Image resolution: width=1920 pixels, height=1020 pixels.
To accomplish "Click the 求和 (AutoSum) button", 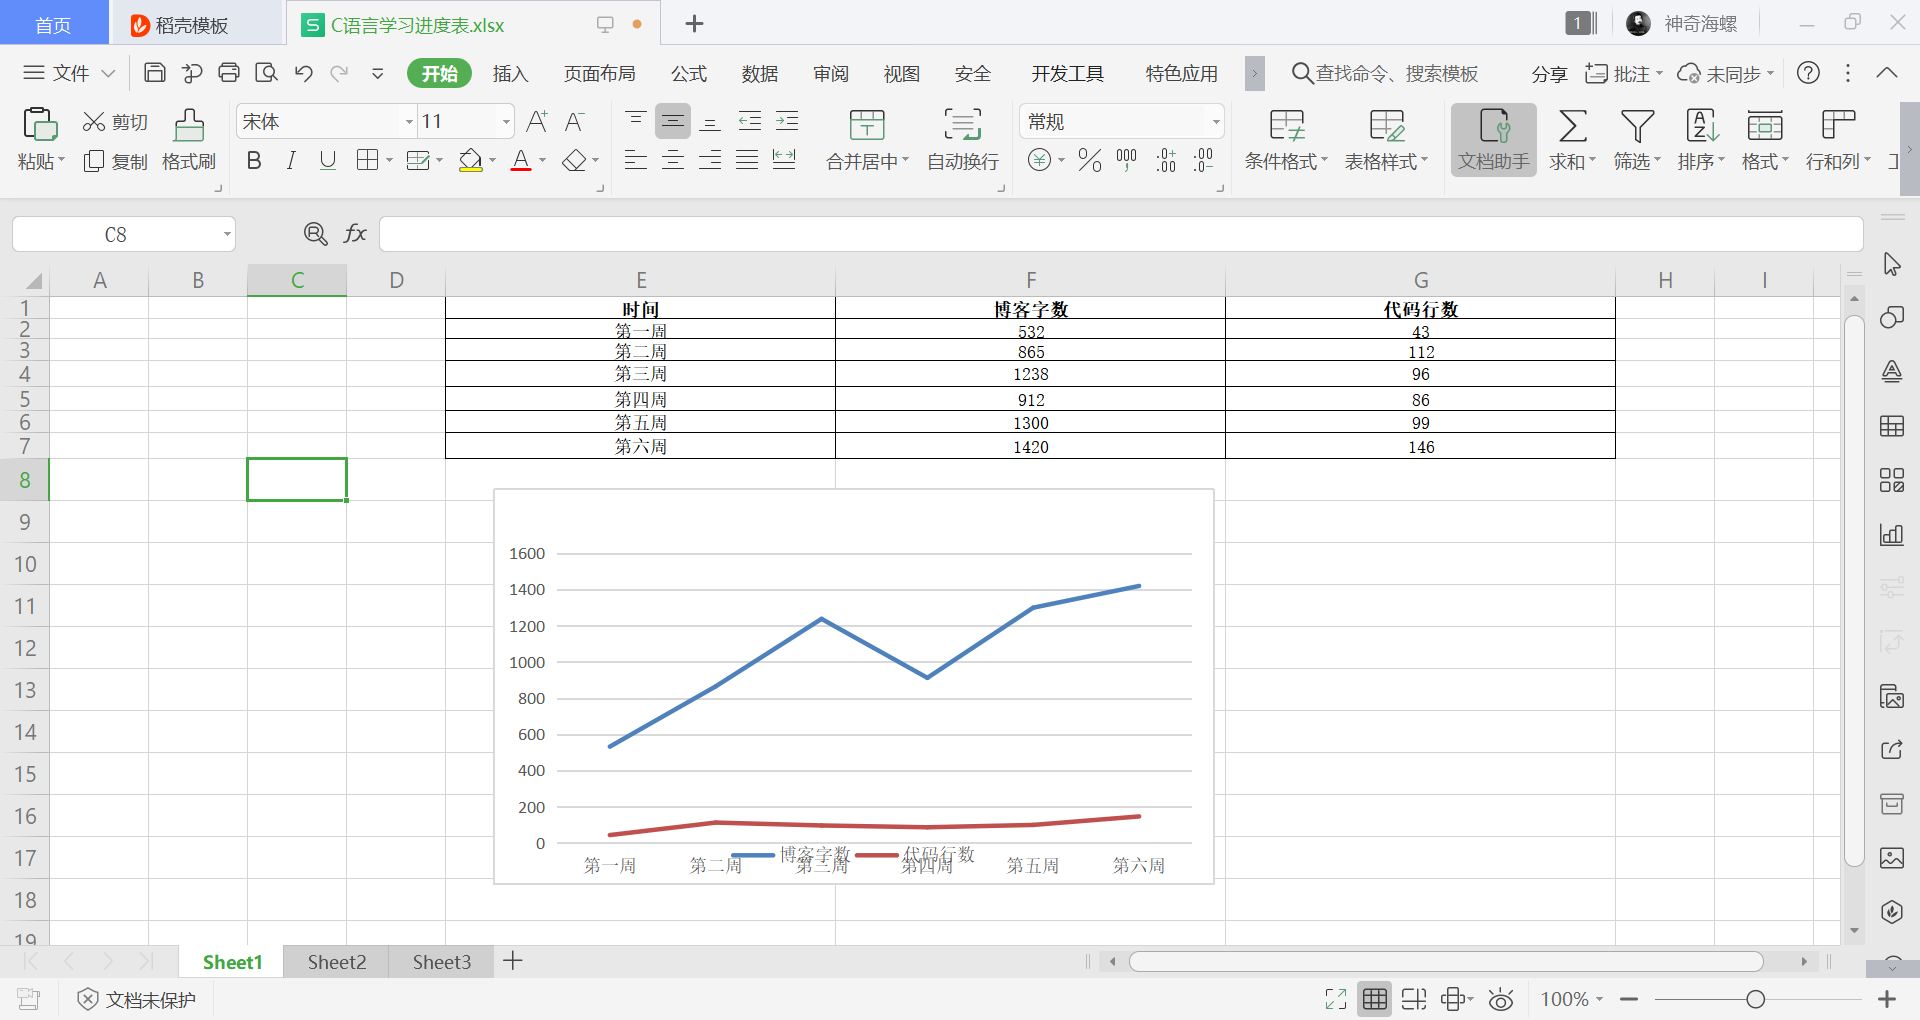I will [x=1573, y=139].
